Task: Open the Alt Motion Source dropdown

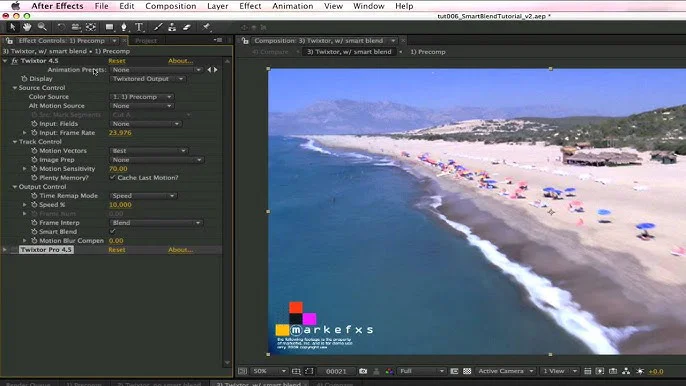Action: [142, 106]
